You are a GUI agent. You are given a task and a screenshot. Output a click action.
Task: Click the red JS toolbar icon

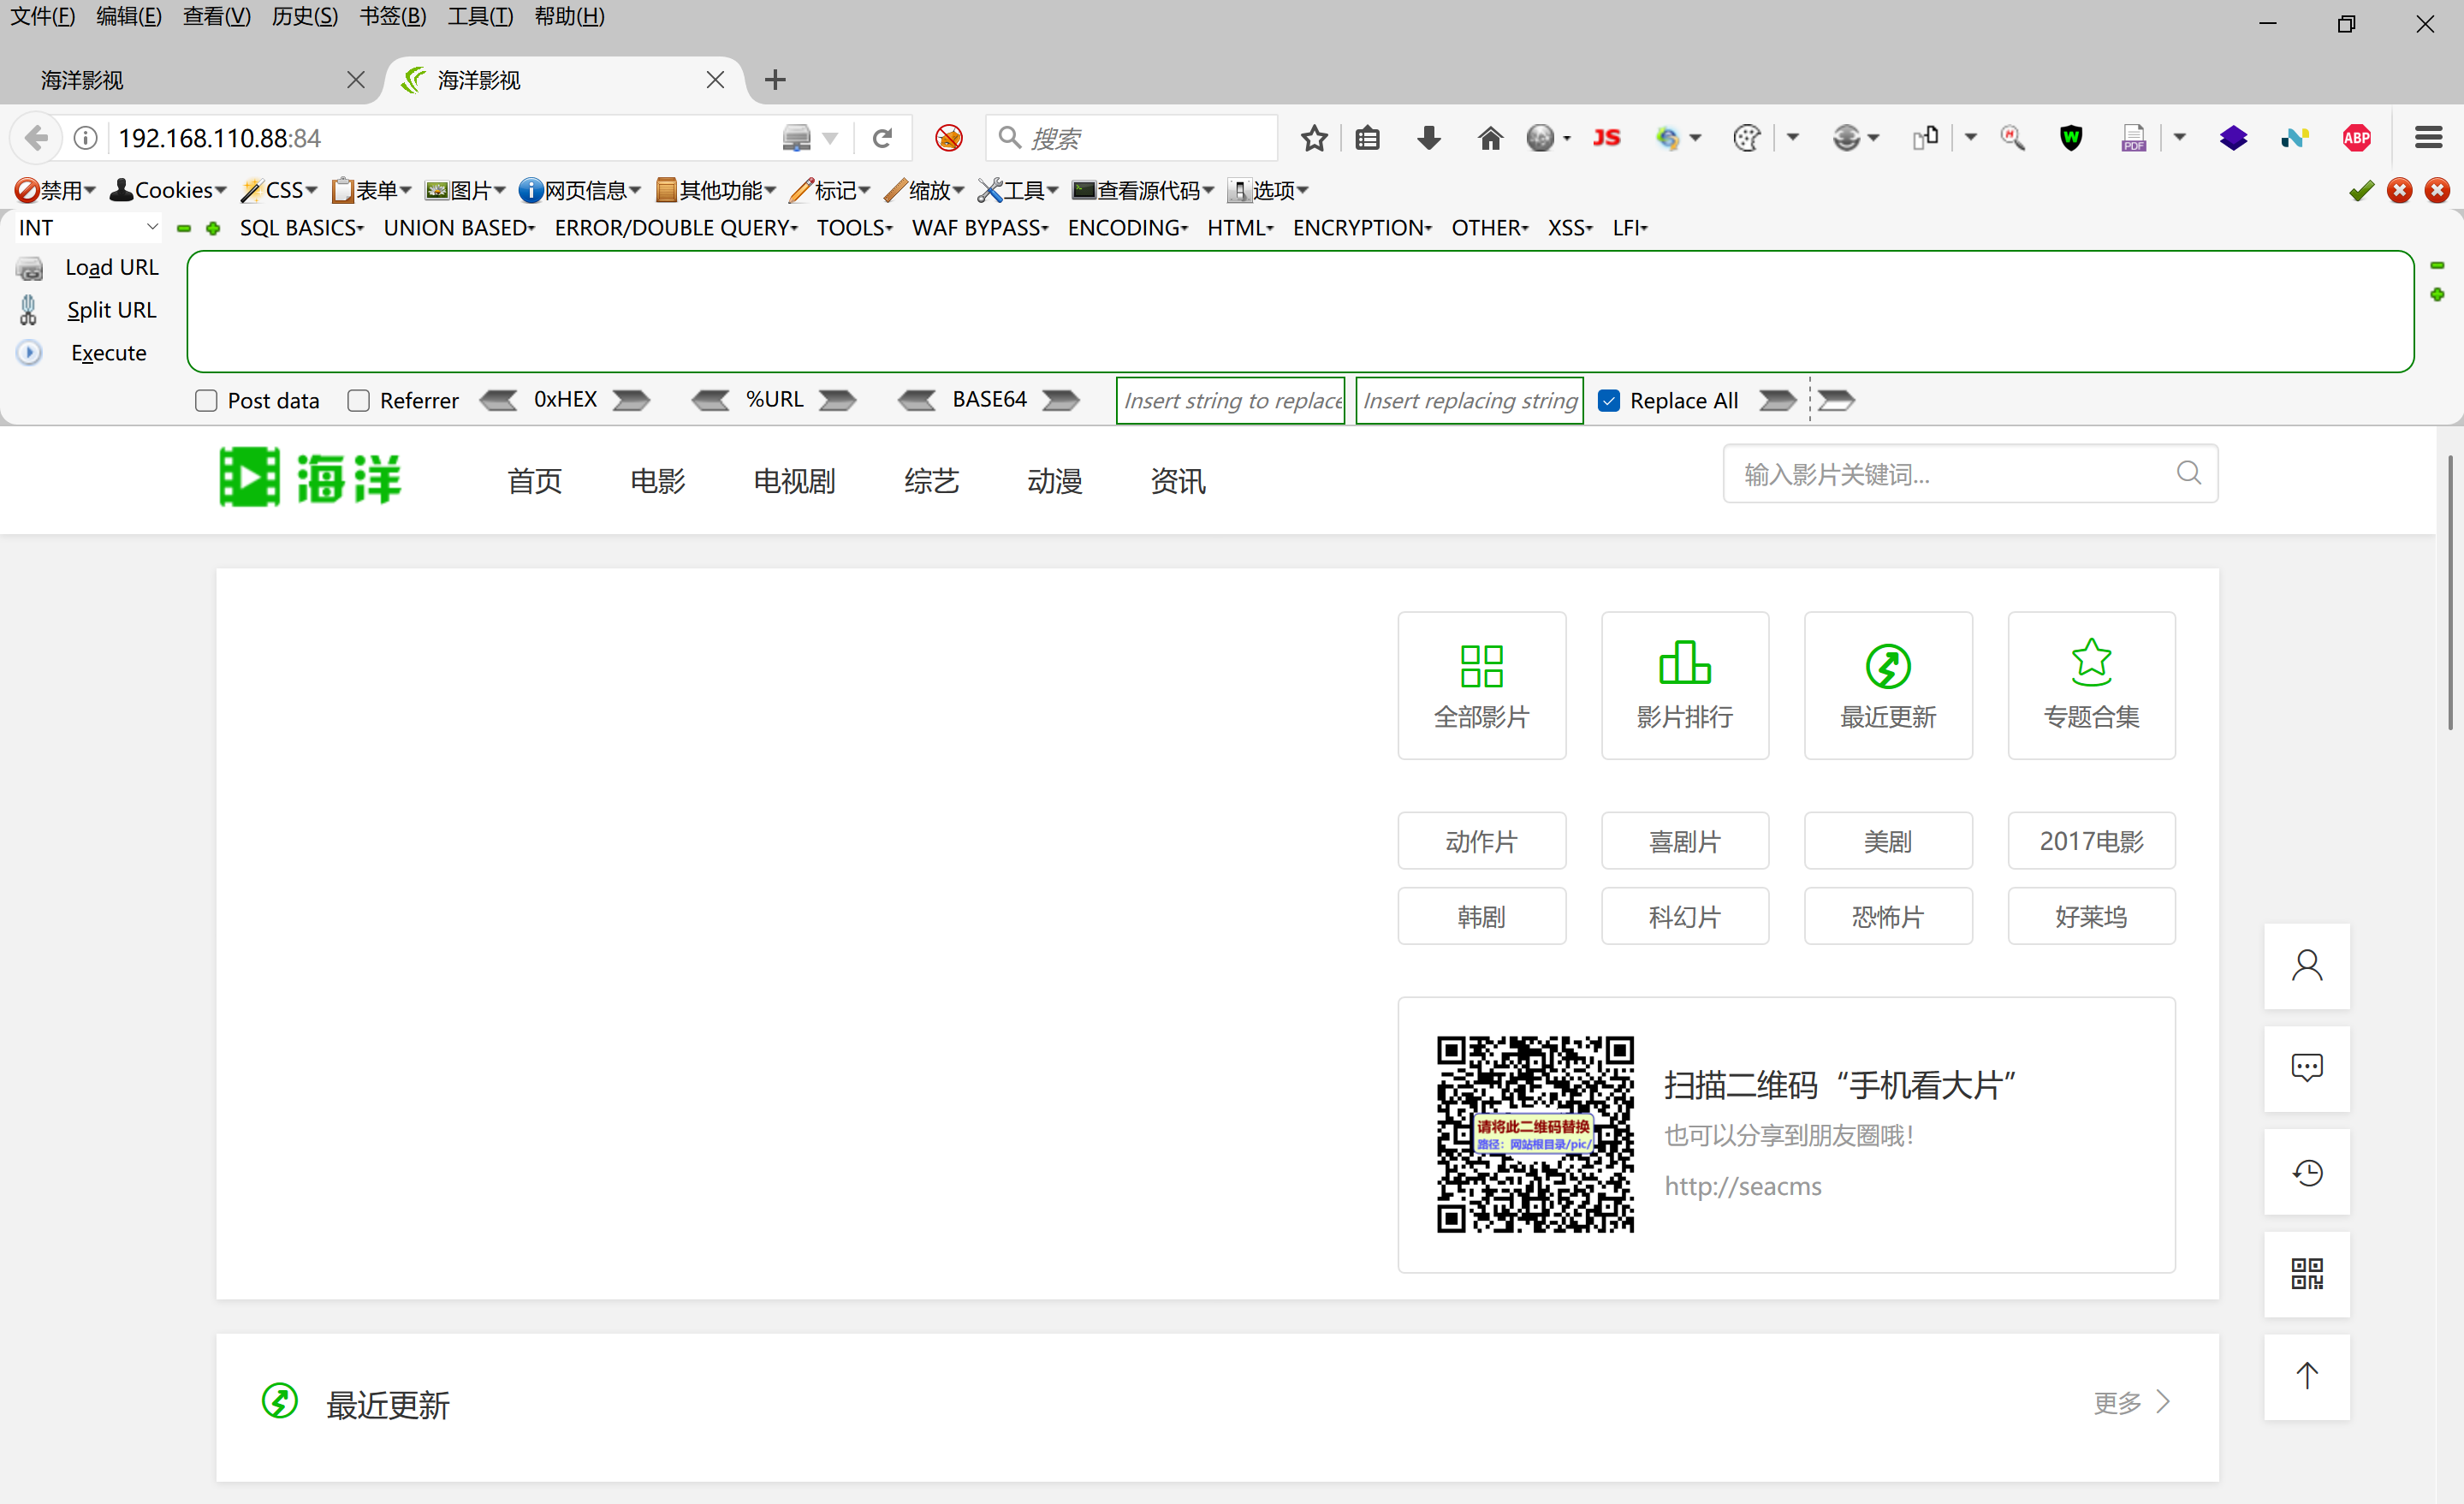click(1606, 138)
